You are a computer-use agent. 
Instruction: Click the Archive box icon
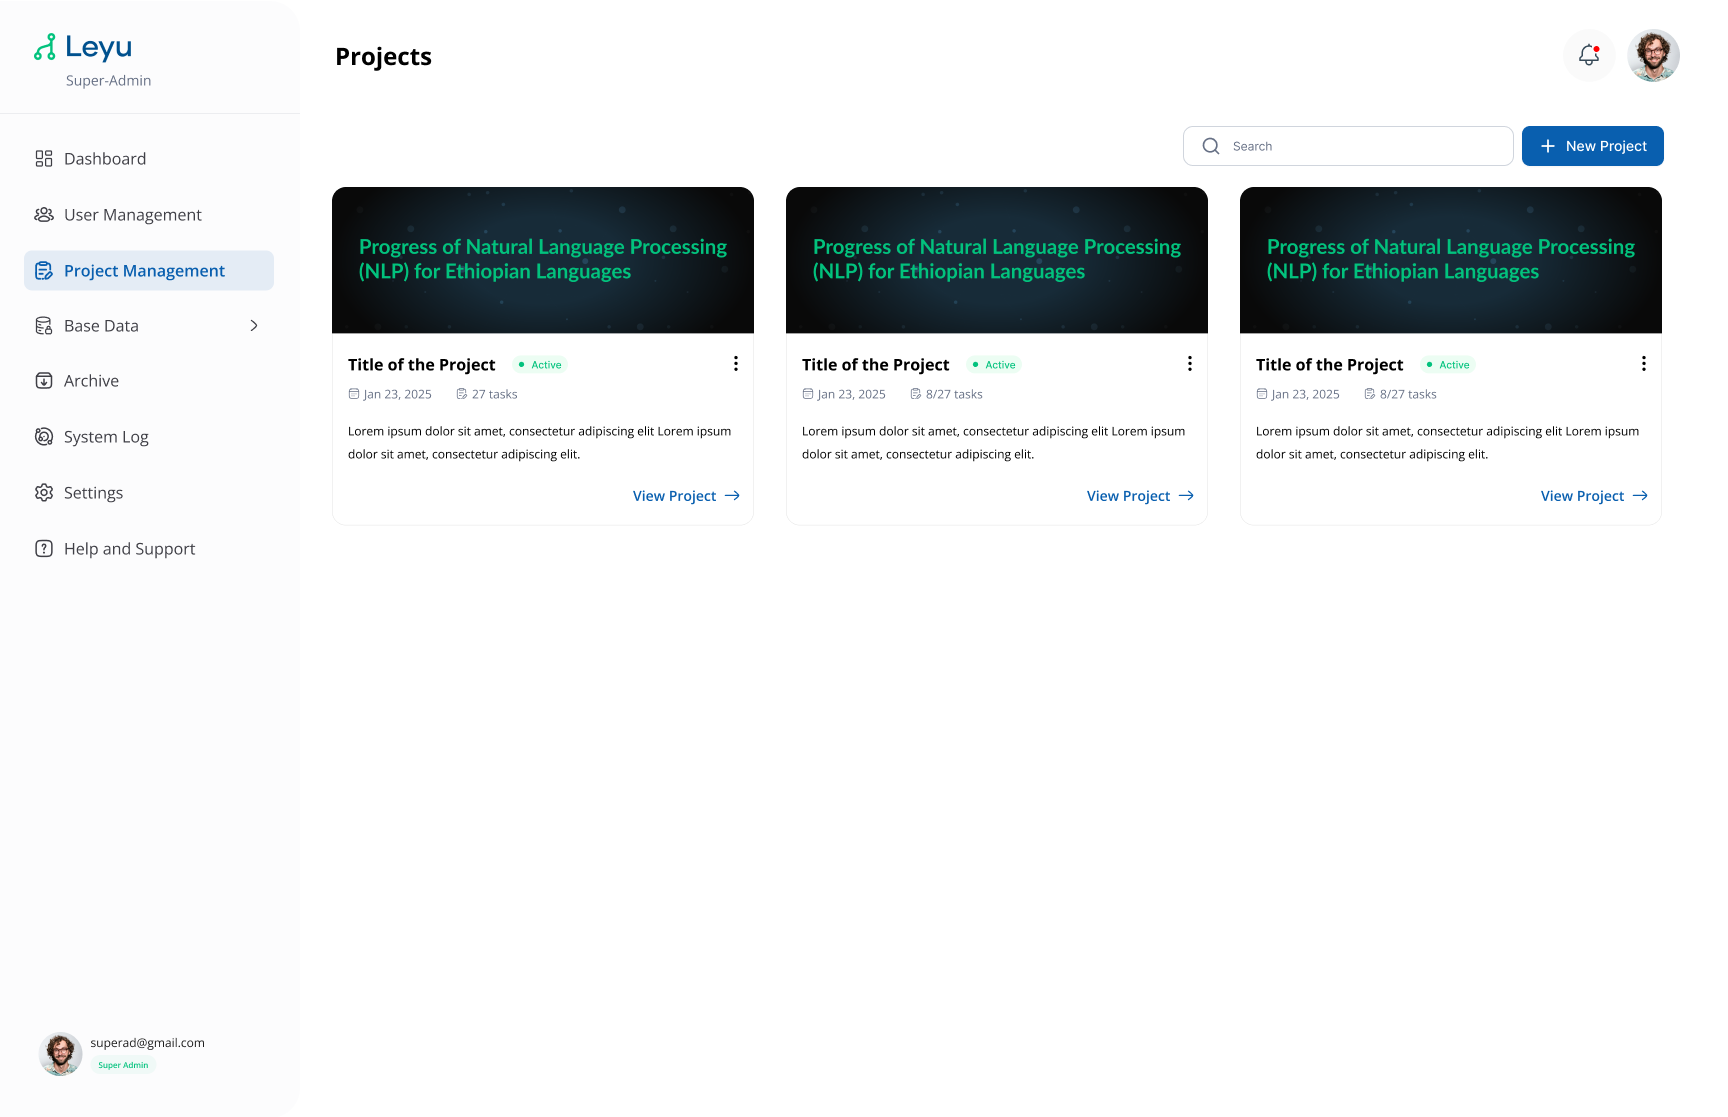[x=44, y=381]
